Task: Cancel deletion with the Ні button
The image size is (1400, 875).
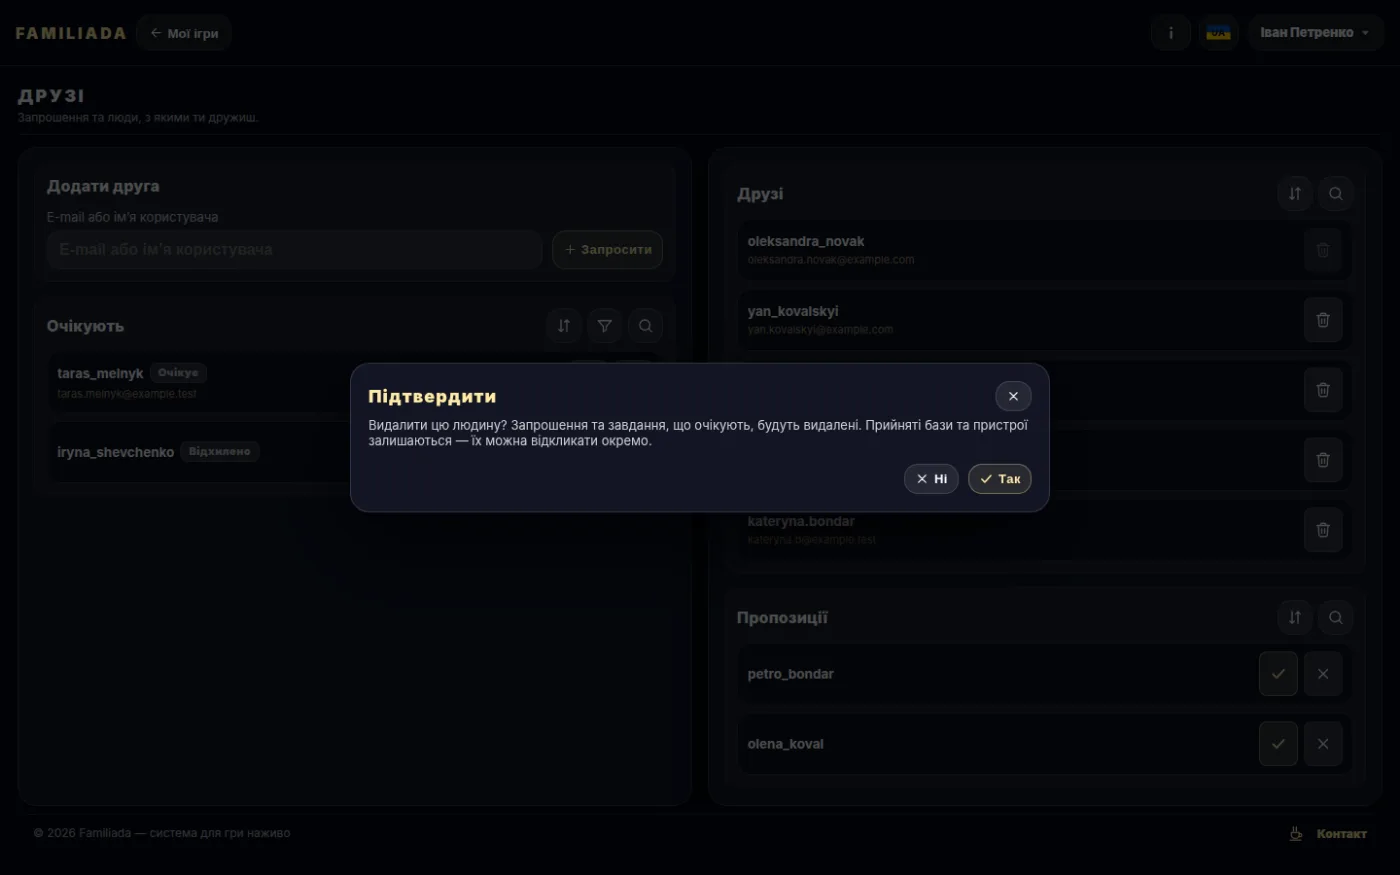Action: coord(931,479)
